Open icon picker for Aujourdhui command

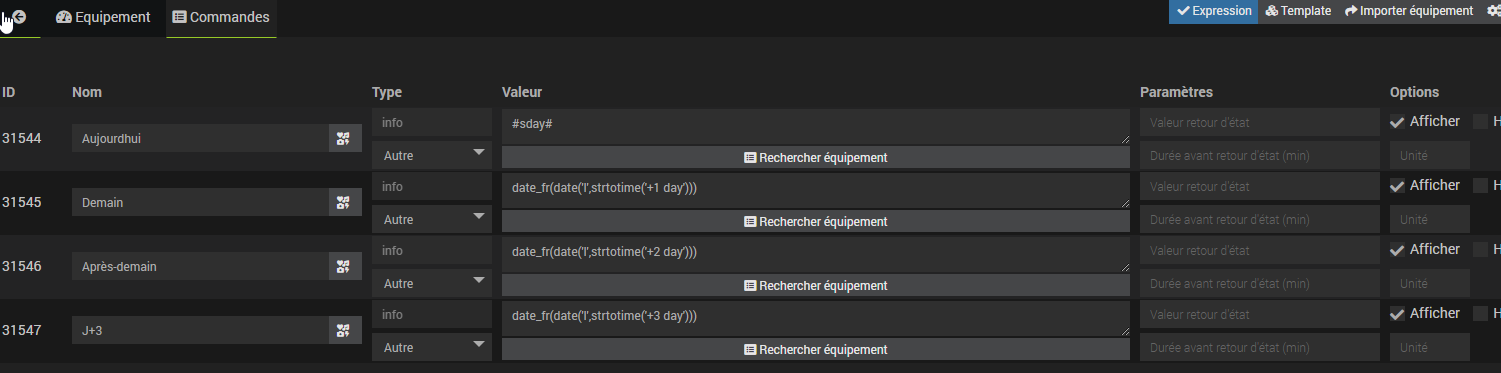(343, 138)
